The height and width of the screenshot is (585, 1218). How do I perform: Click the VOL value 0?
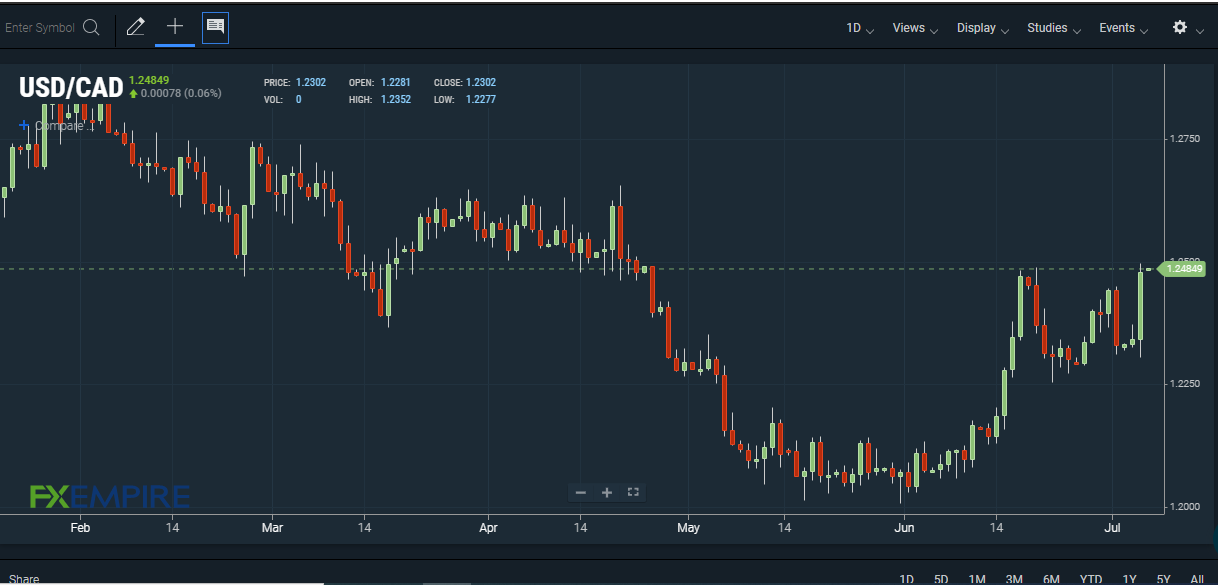(298, 99)
